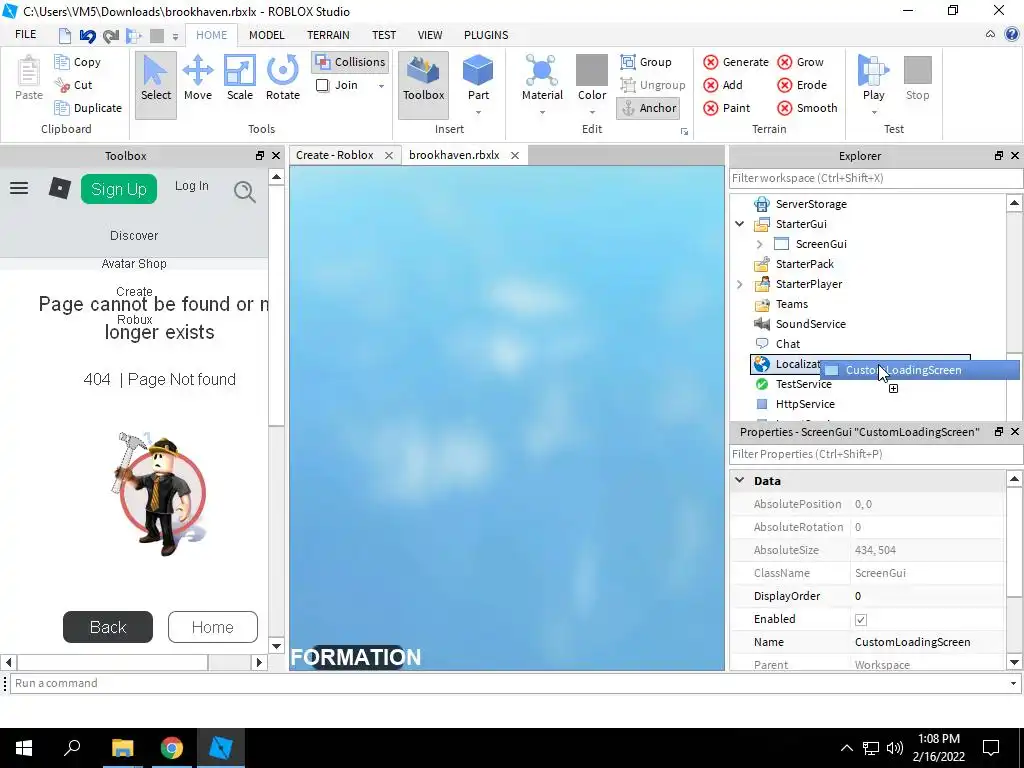Open File Explorer from the taskbar
1024x768 pixels.
tap(123, 748)
